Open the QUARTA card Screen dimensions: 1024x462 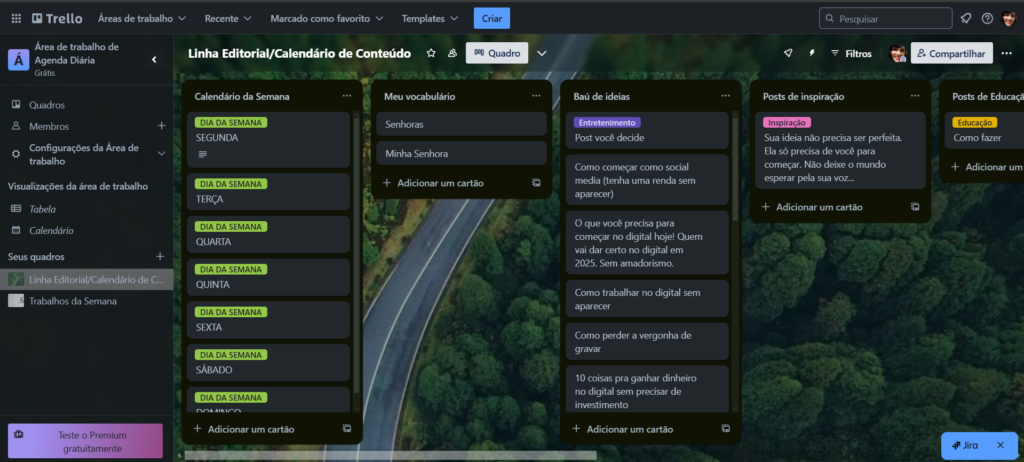(268, 235)
